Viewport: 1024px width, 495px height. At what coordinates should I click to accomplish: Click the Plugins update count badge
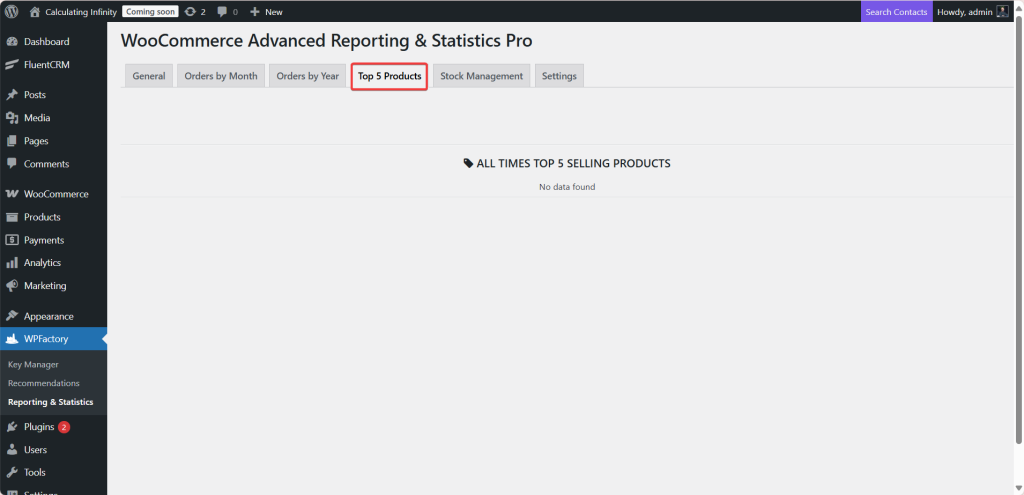[x=64, y=427]
